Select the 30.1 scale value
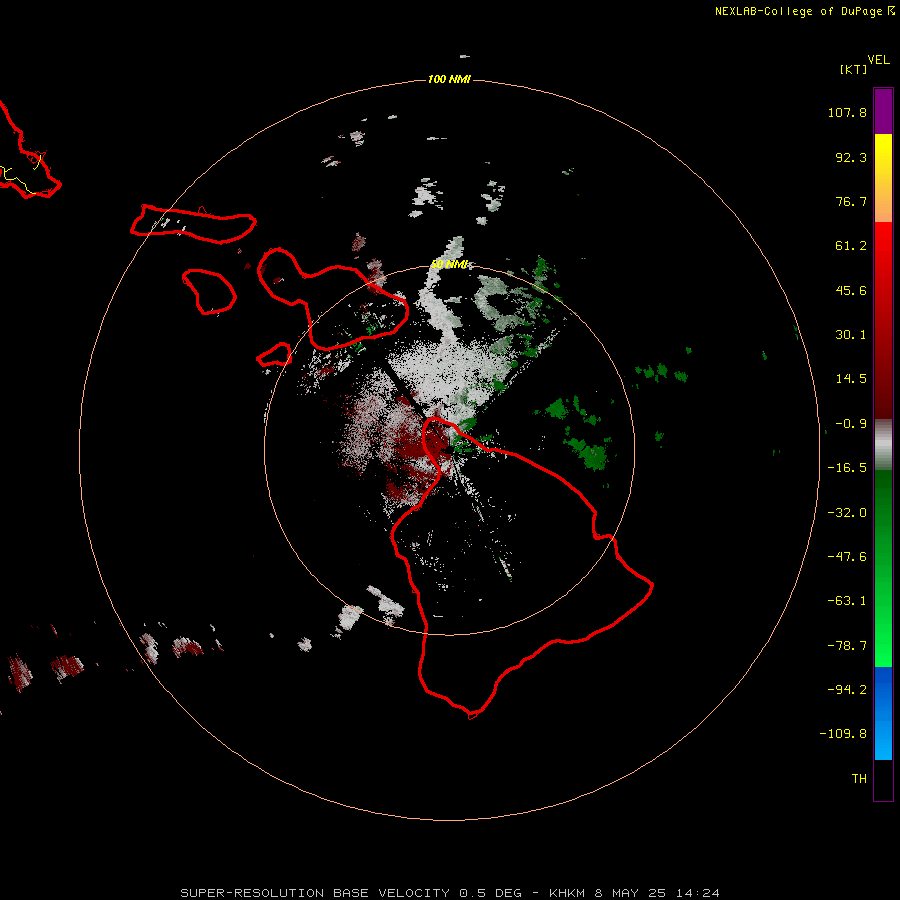 pos(851,335)
